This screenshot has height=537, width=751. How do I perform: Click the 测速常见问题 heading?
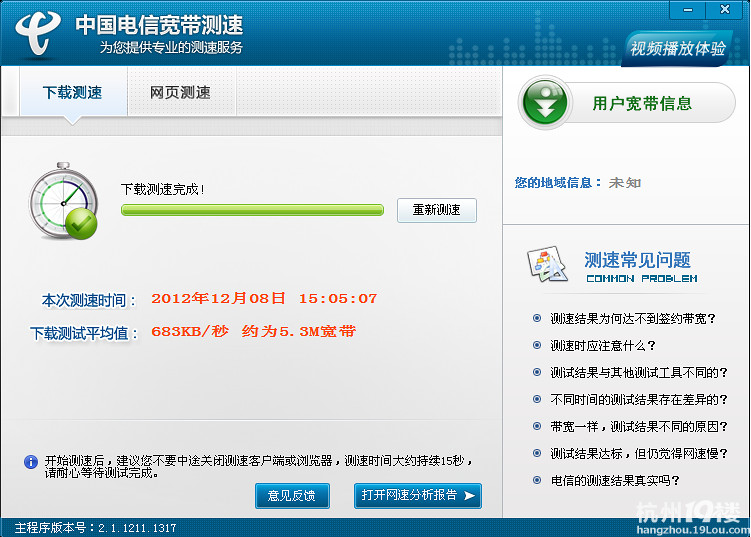coord(637,260)
